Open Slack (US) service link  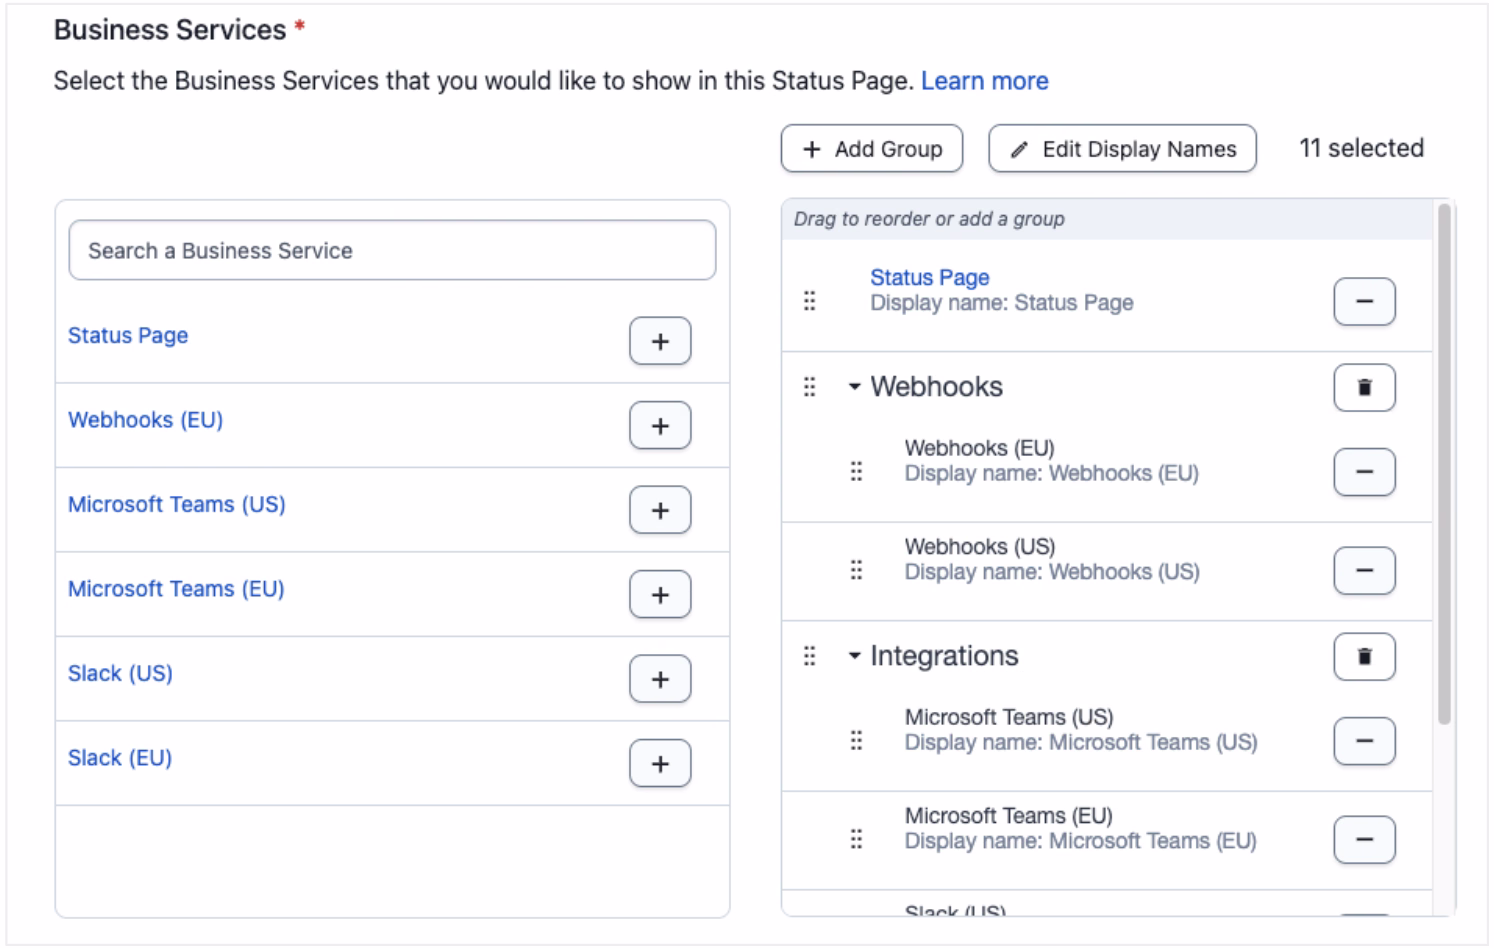[120, 674]
